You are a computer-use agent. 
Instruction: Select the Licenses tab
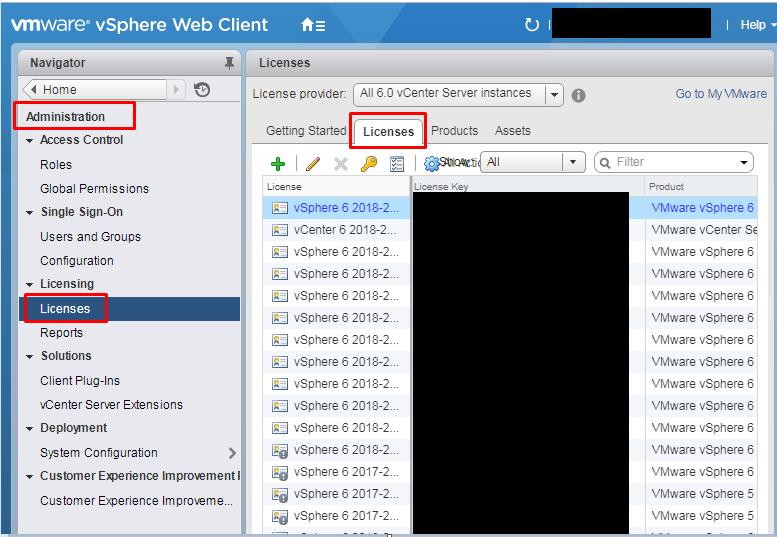[388, 132]
